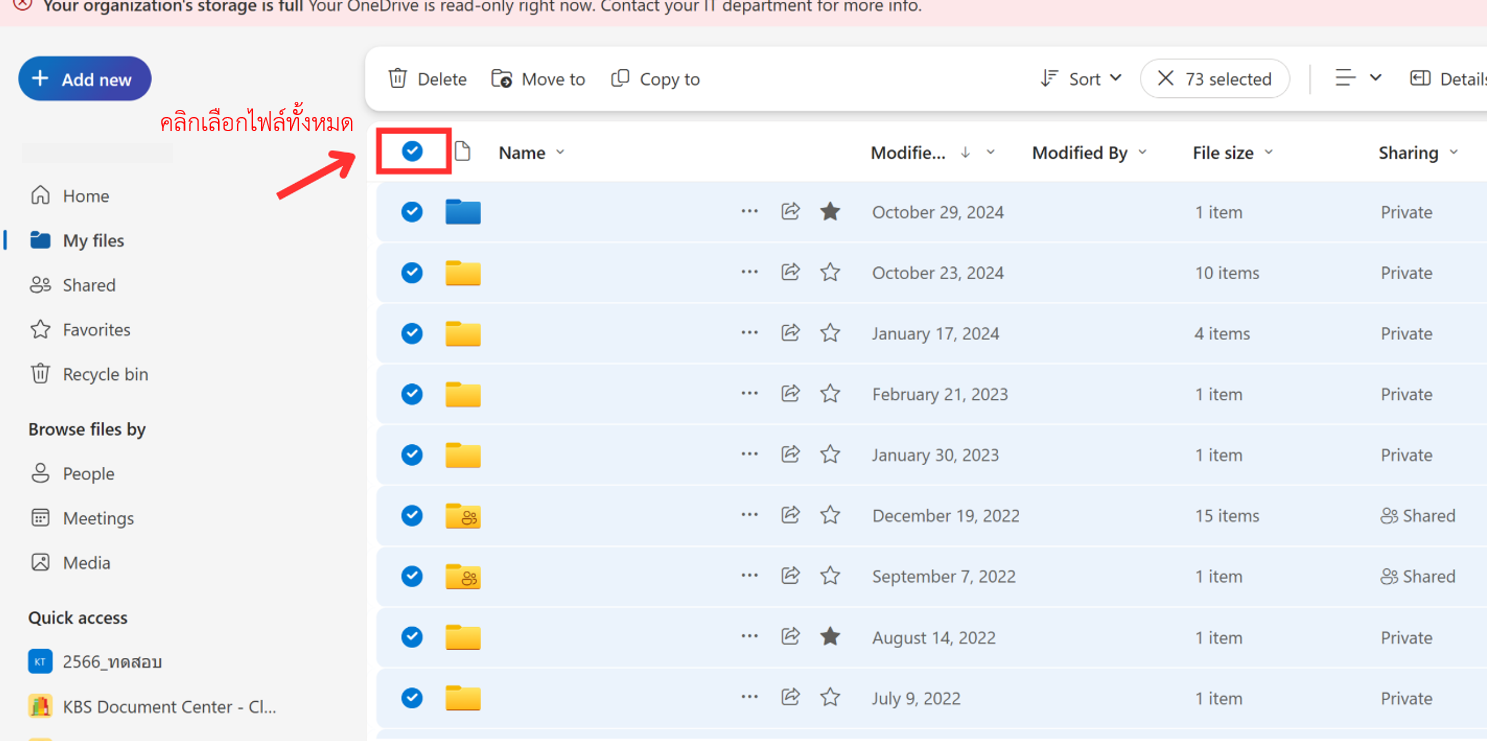Image resolution: width=1492 pixels, height=741 pixels.
Task: Open the shared folder dated December 19, 2022
Action: coord(463,516)
